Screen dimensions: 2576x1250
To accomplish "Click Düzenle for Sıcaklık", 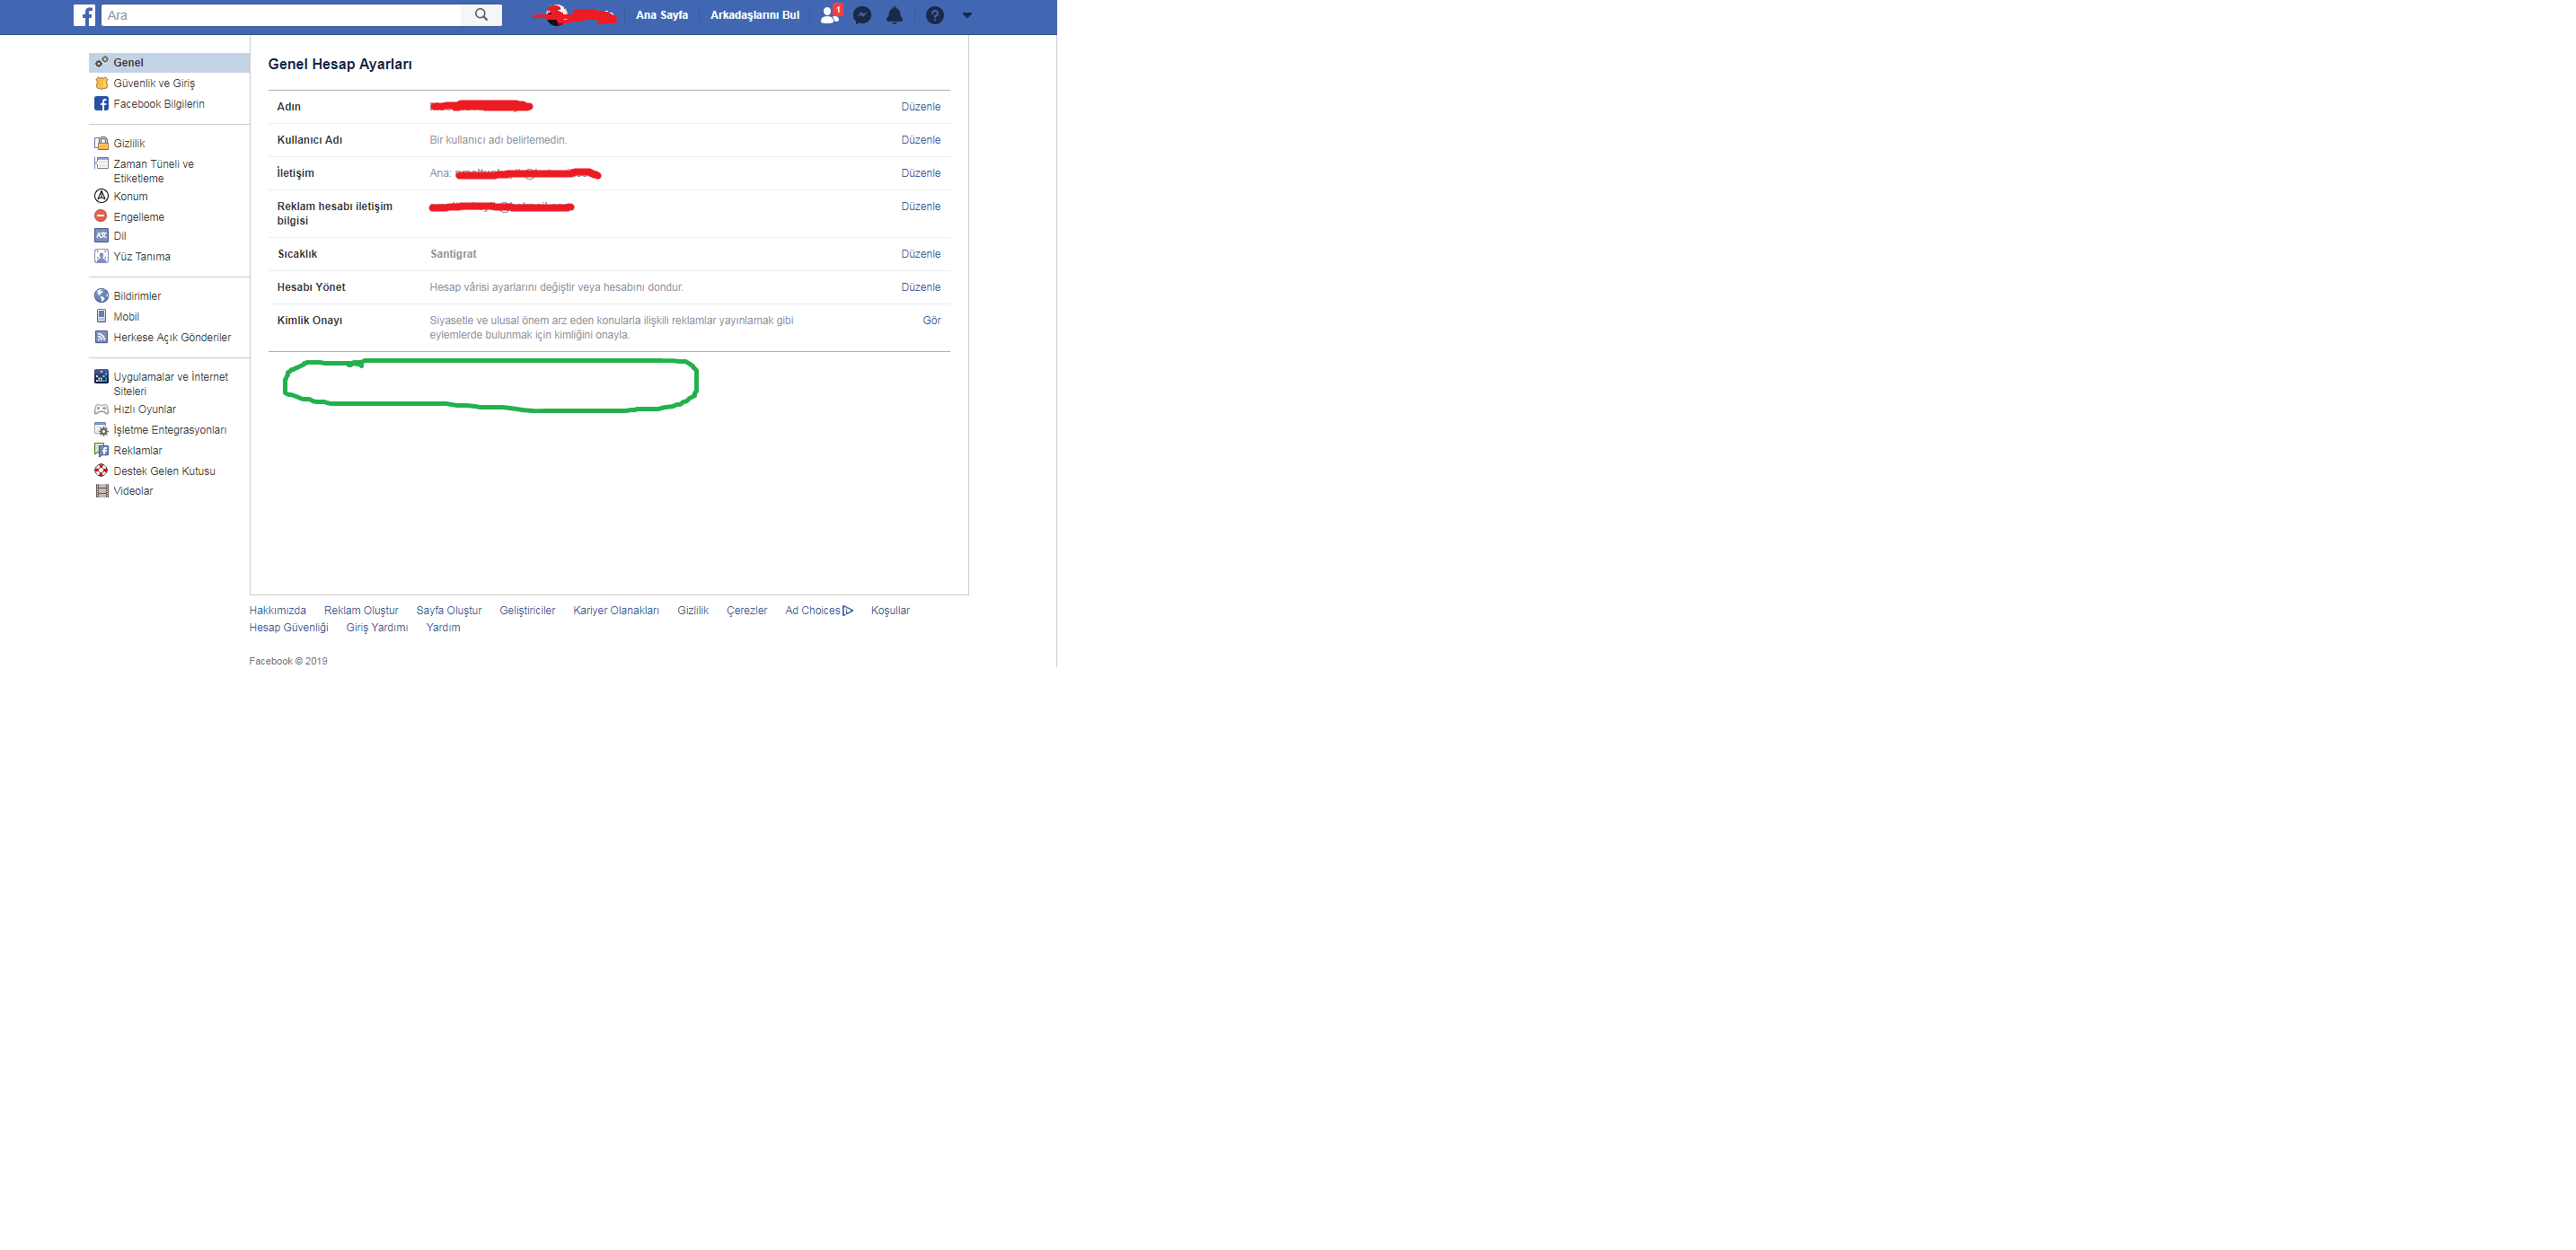I will [x=921, y=254].
